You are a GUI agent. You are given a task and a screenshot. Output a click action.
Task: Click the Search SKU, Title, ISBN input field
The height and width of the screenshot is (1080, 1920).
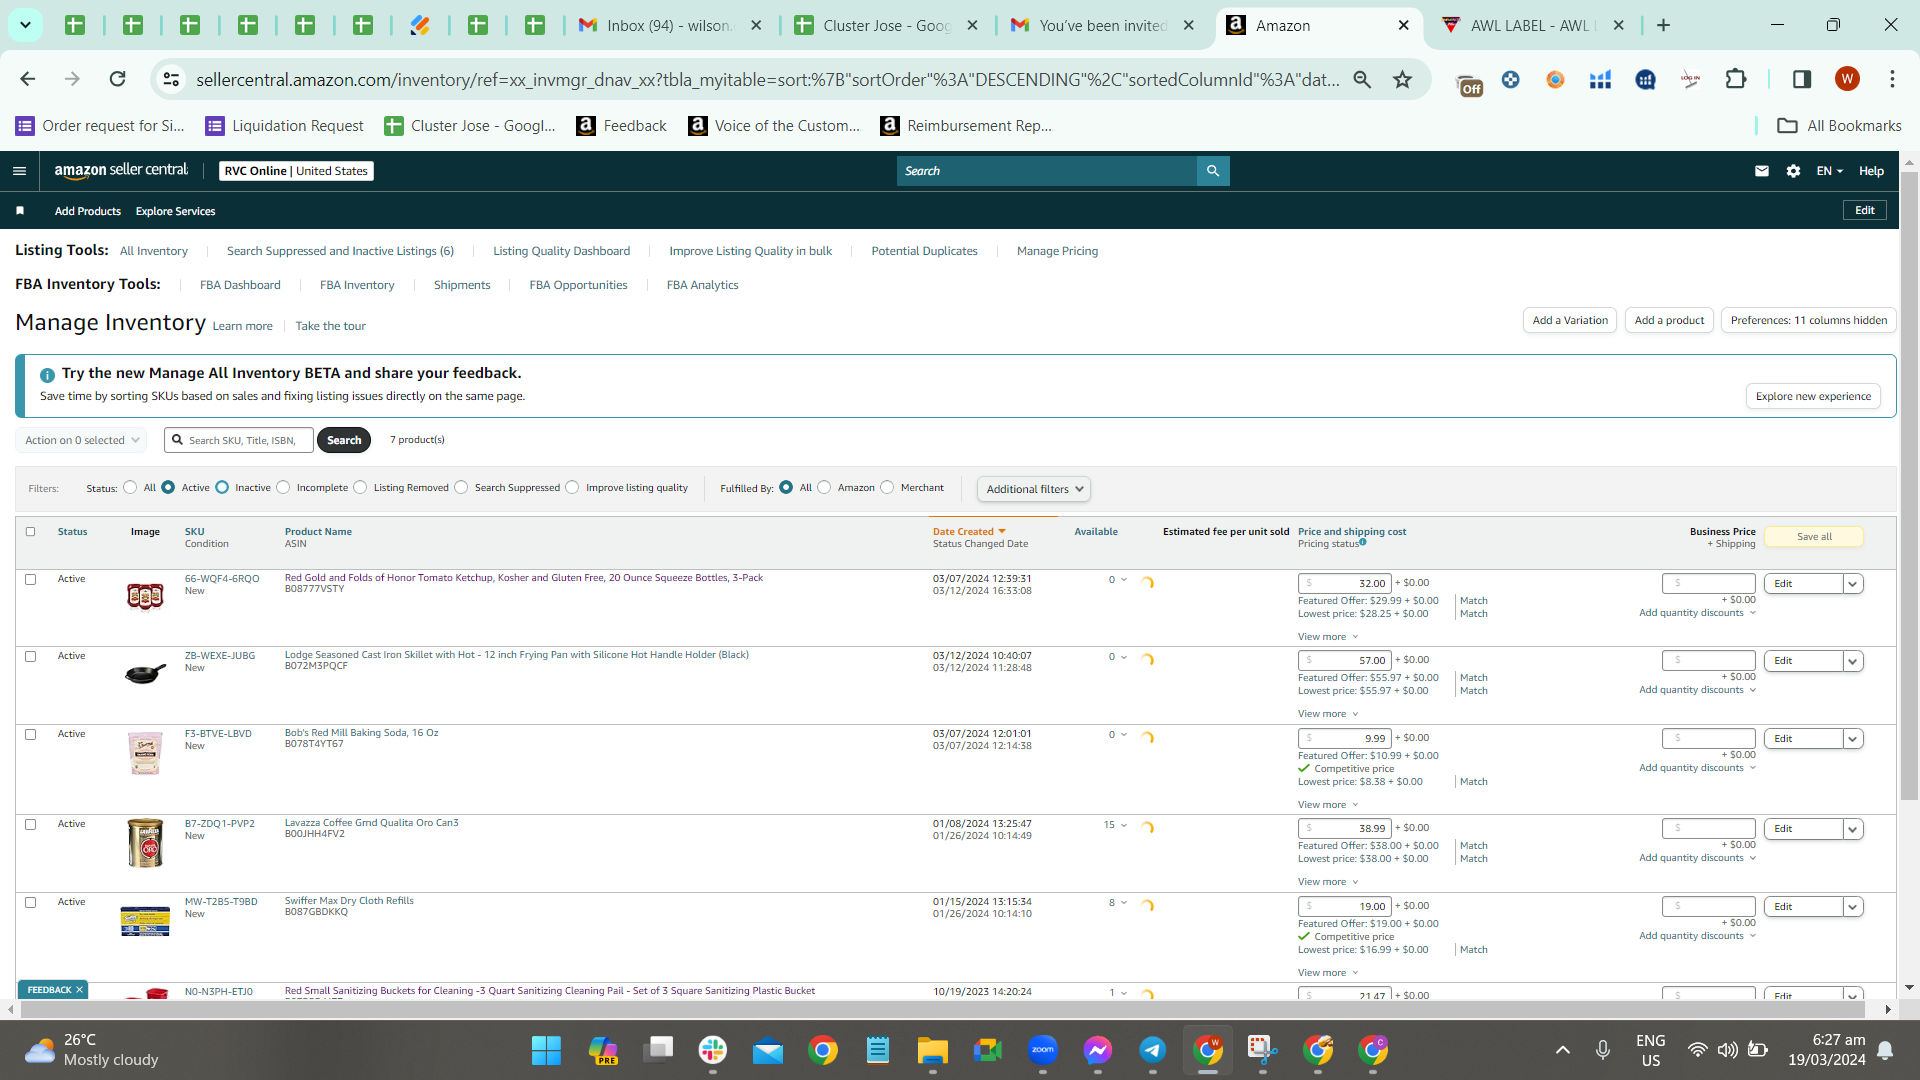(239, 440)
